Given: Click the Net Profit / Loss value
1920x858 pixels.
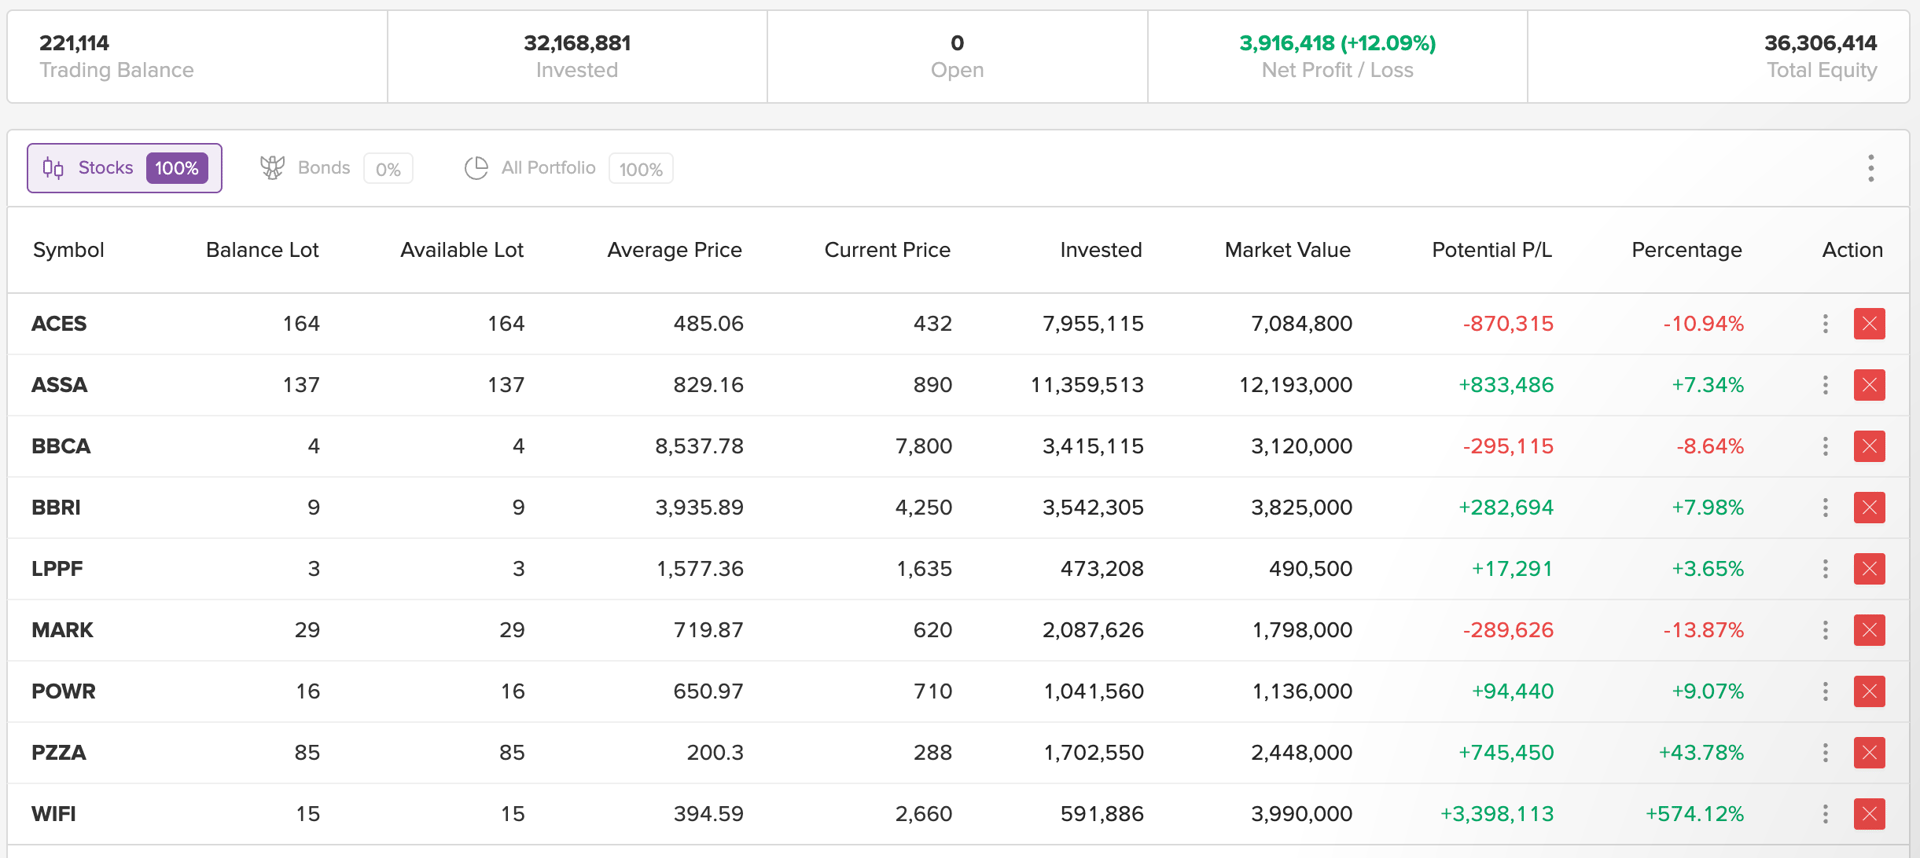Looking at the screenshot, I should tap(1337, 43).
